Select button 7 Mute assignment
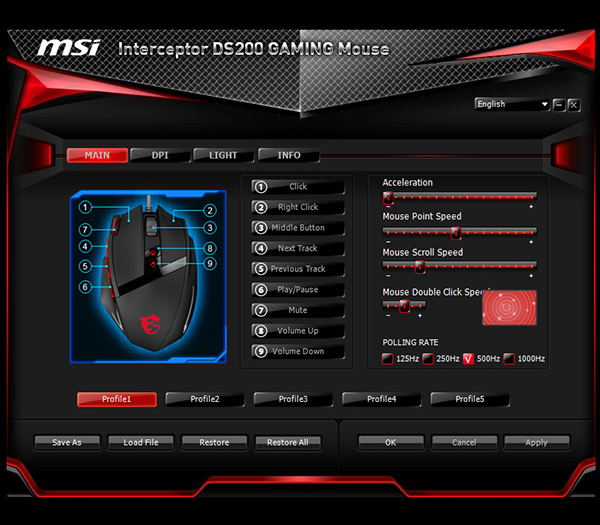The height and width of the screenshot is (525, 600). pyautogui.click(x=298, y=310)
